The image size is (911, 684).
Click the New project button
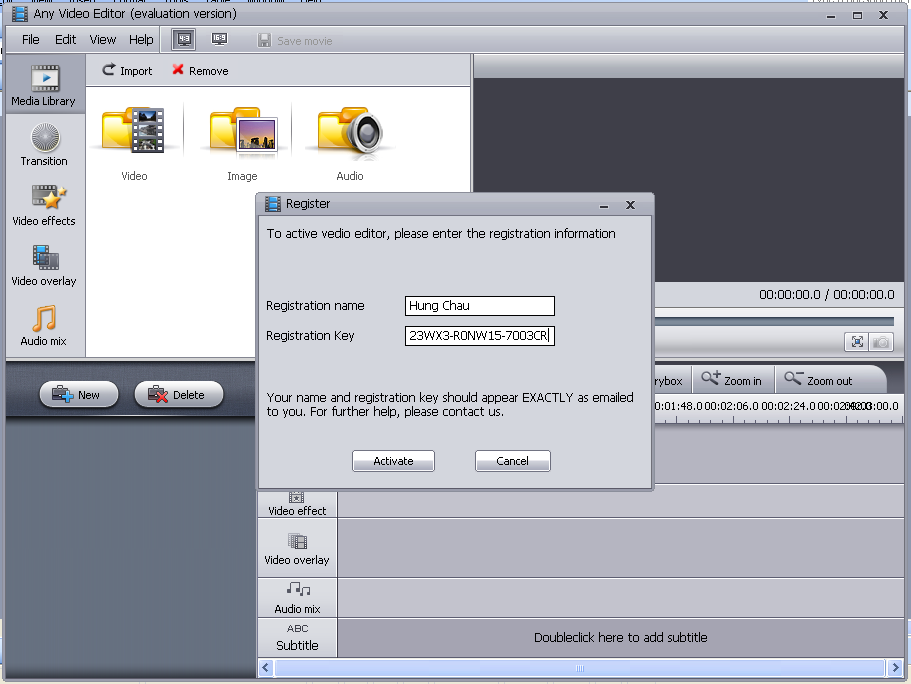(x=78, y=395)
